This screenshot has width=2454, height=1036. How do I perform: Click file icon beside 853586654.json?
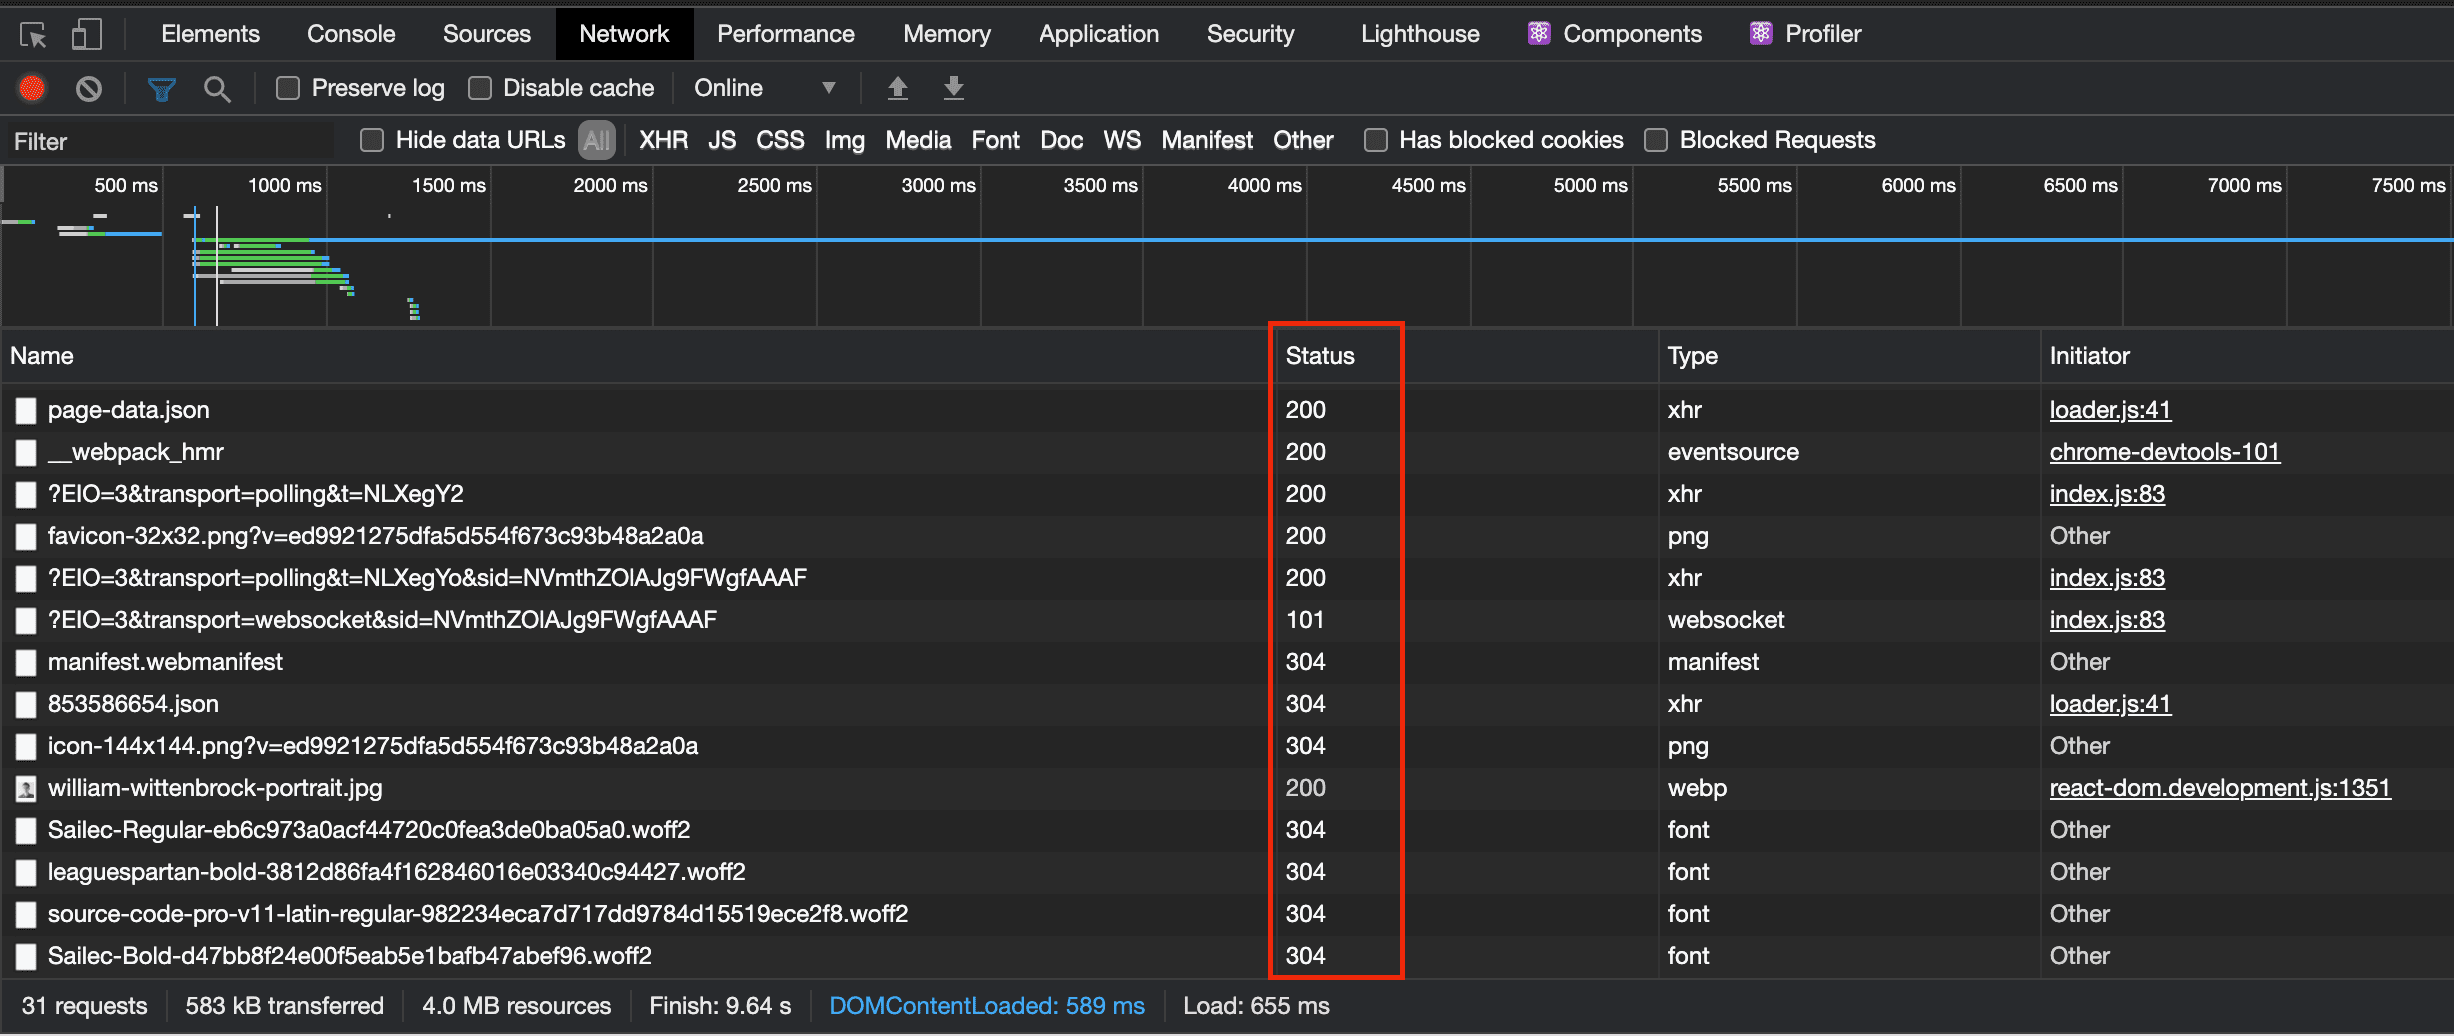click(x=26, y=705)
